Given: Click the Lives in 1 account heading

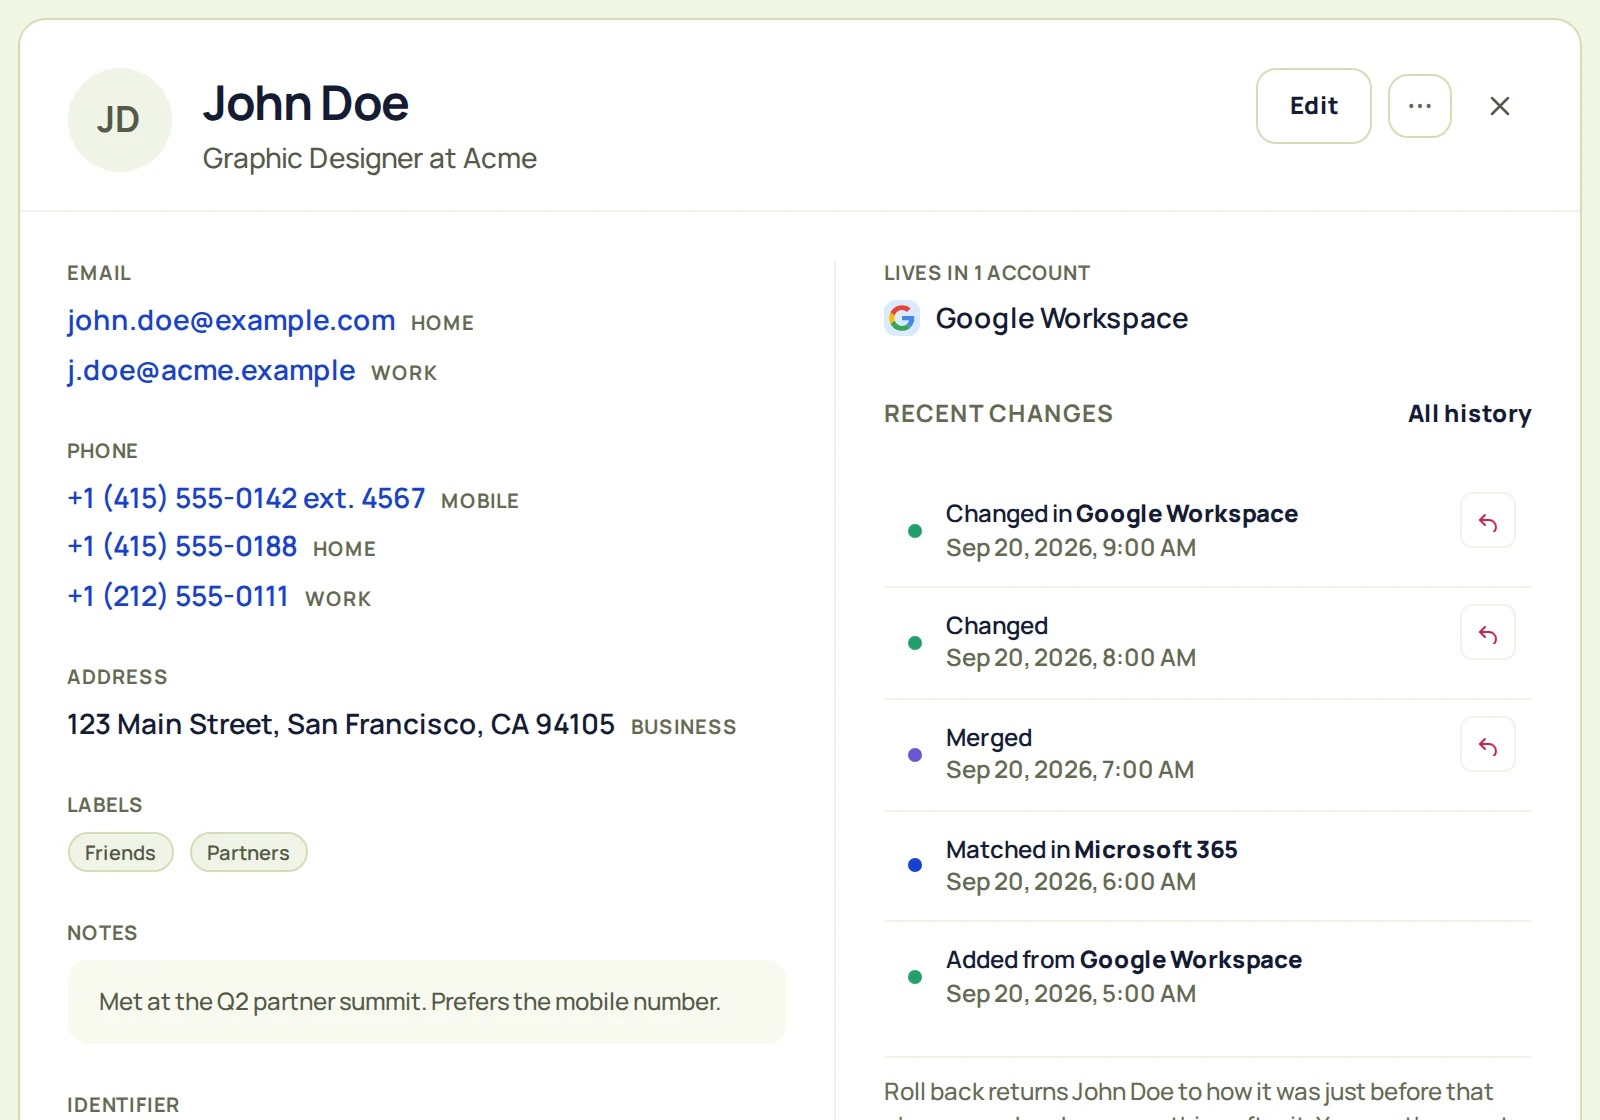Looking at the screenshot, I should [x=987, y=273].
